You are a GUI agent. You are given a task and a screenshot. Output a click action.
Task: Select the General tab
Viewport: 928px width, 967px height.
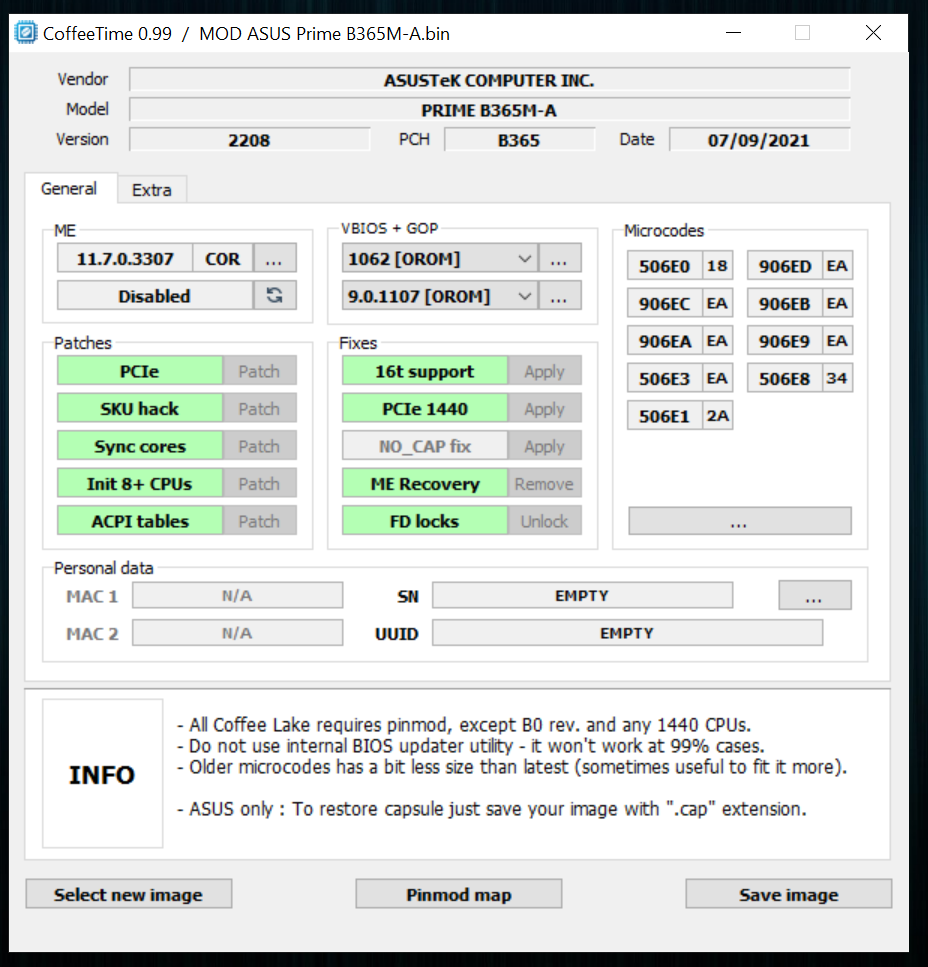69,189
